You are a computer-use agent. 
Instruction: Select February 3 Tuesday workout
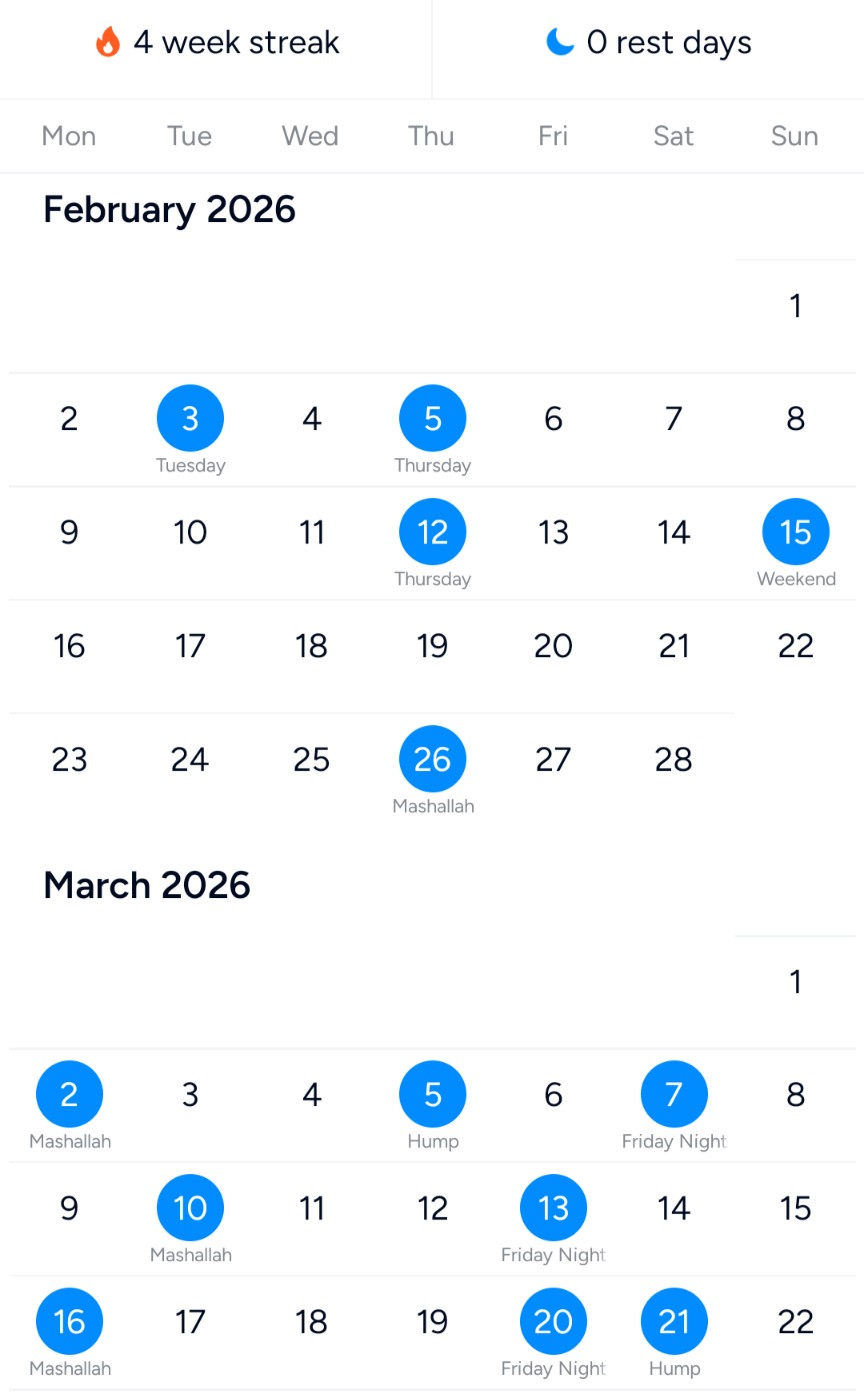click(190, 419)
